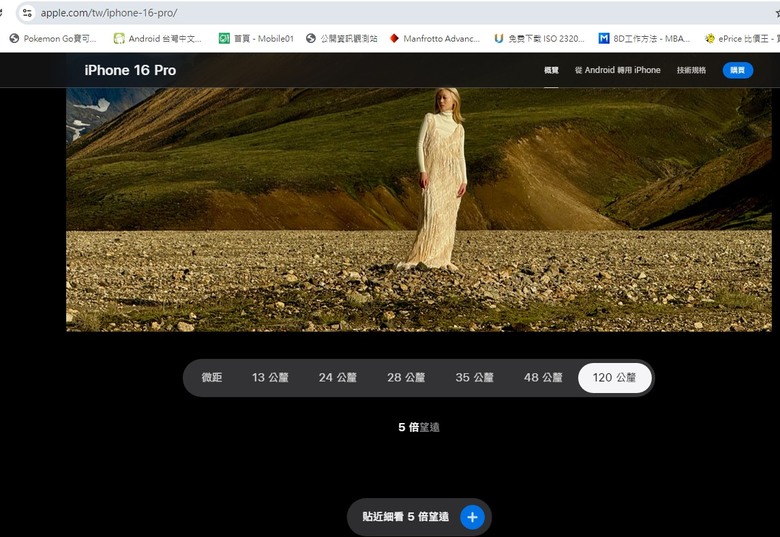Click the blue plus icon
The width and height of the screenshot is (780, 537).
[x=472, y=517]
